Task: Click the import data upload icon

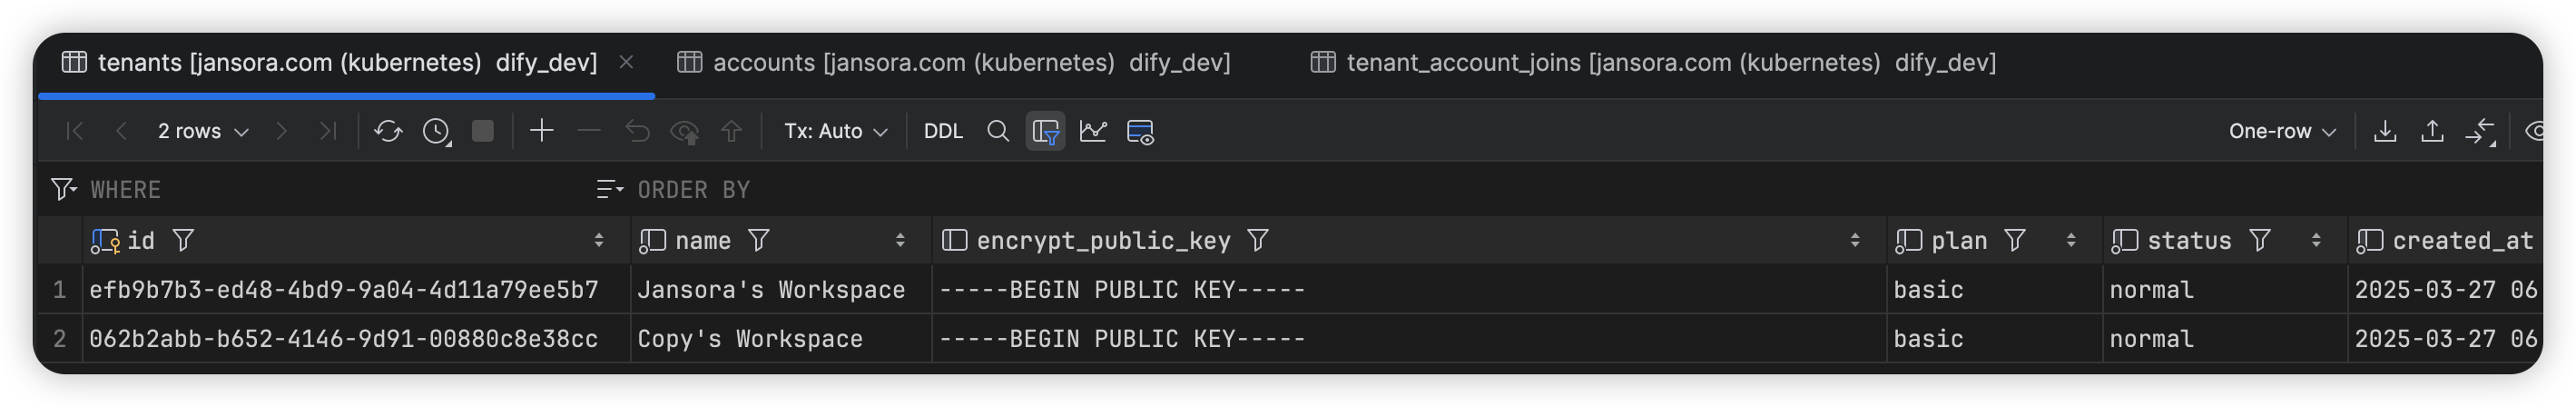Action: [x=2432, y=131]
